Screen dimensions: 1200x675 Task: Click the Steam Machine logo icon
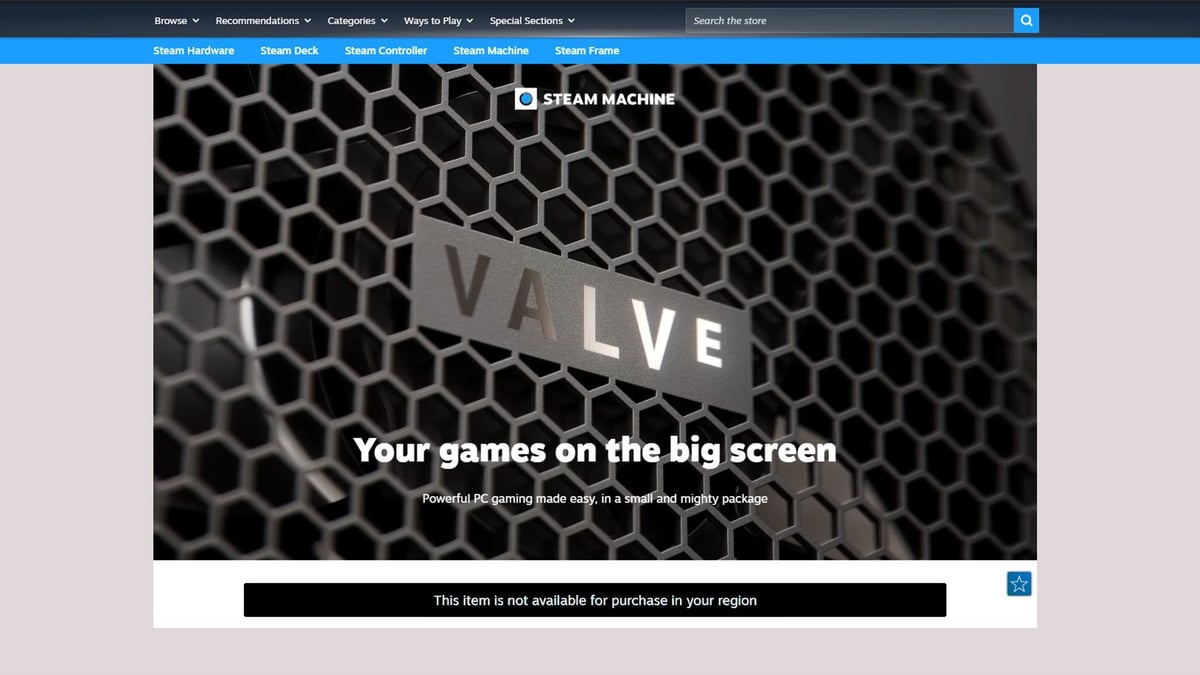(526, 99)
